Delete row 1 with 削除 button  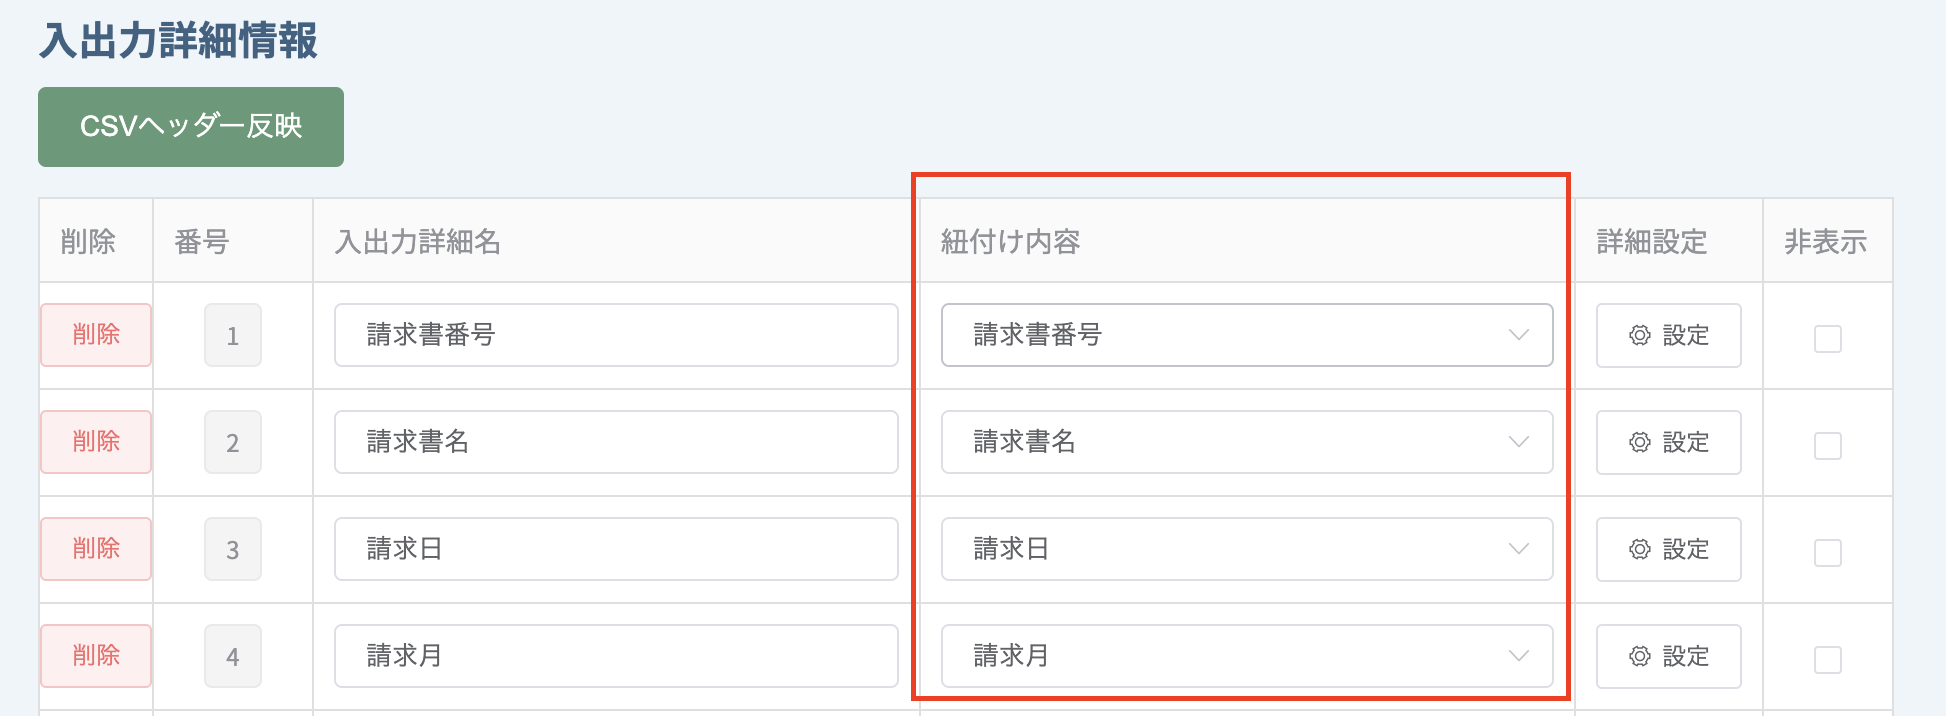96,335
